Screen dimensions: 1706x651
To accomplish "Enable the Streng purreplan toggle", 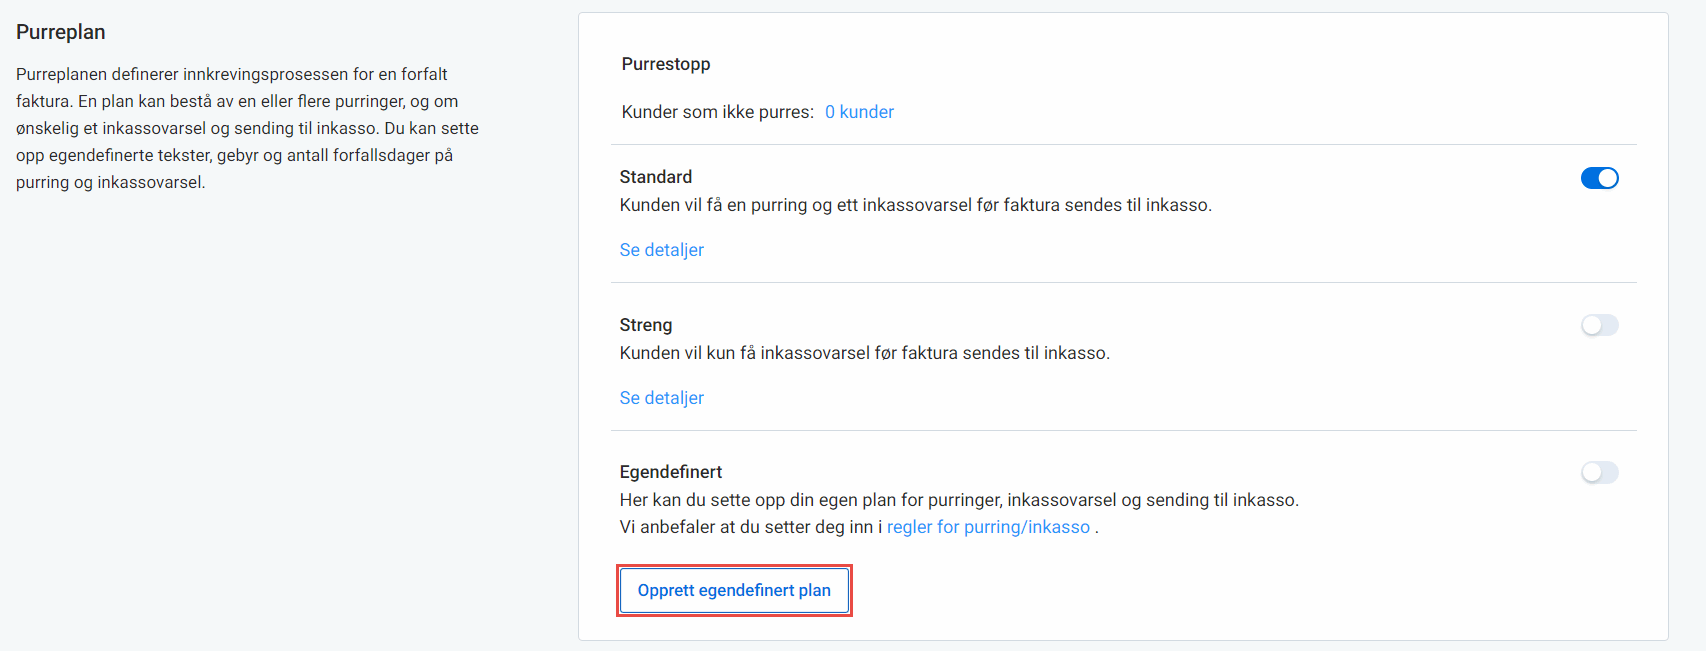I will pos(1599,325).
